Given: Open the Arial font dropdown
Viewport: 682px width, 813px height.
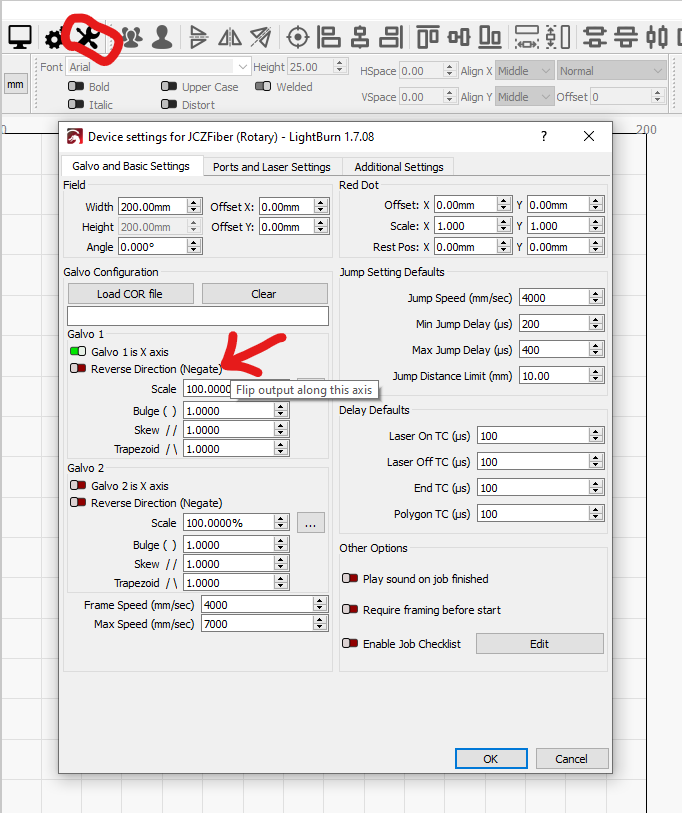Looking at the screenshot, I should pyautogui.click(x=158, y=67).
